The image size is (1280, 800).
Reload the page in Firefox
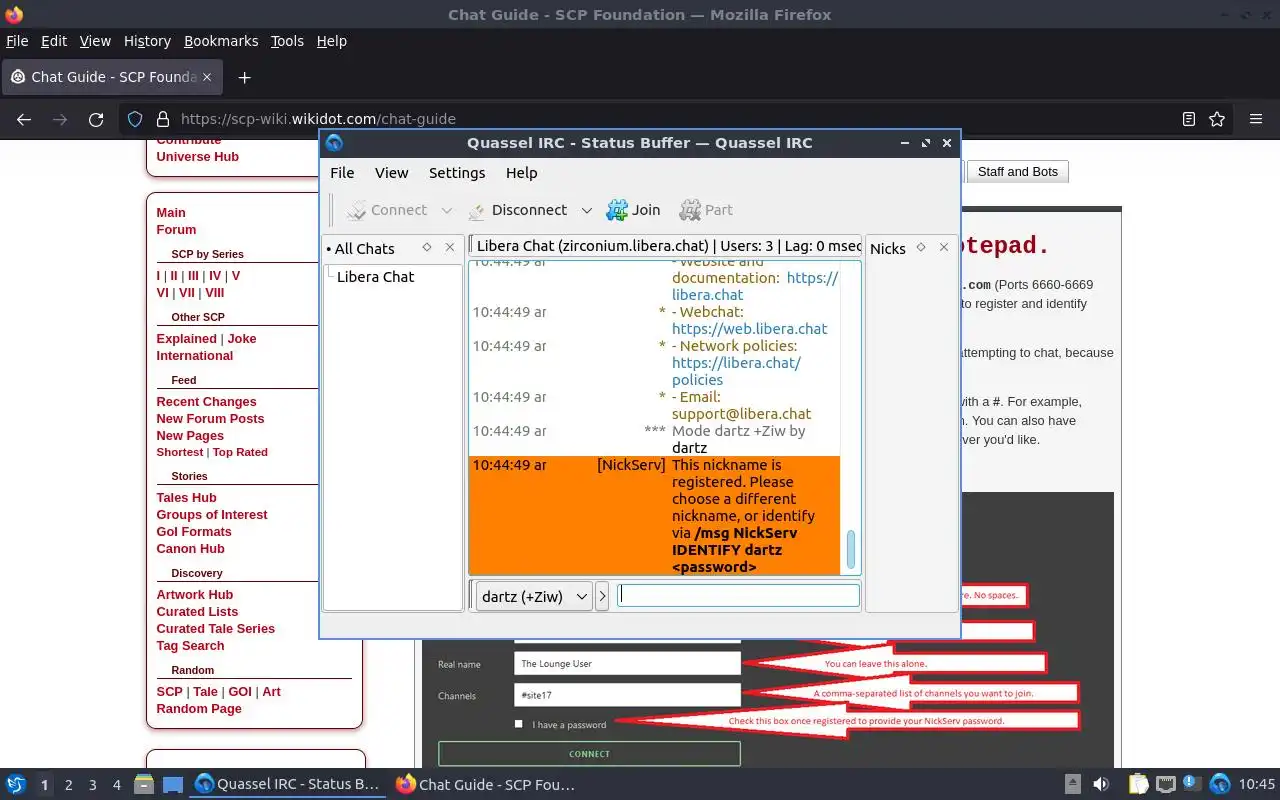96,119
